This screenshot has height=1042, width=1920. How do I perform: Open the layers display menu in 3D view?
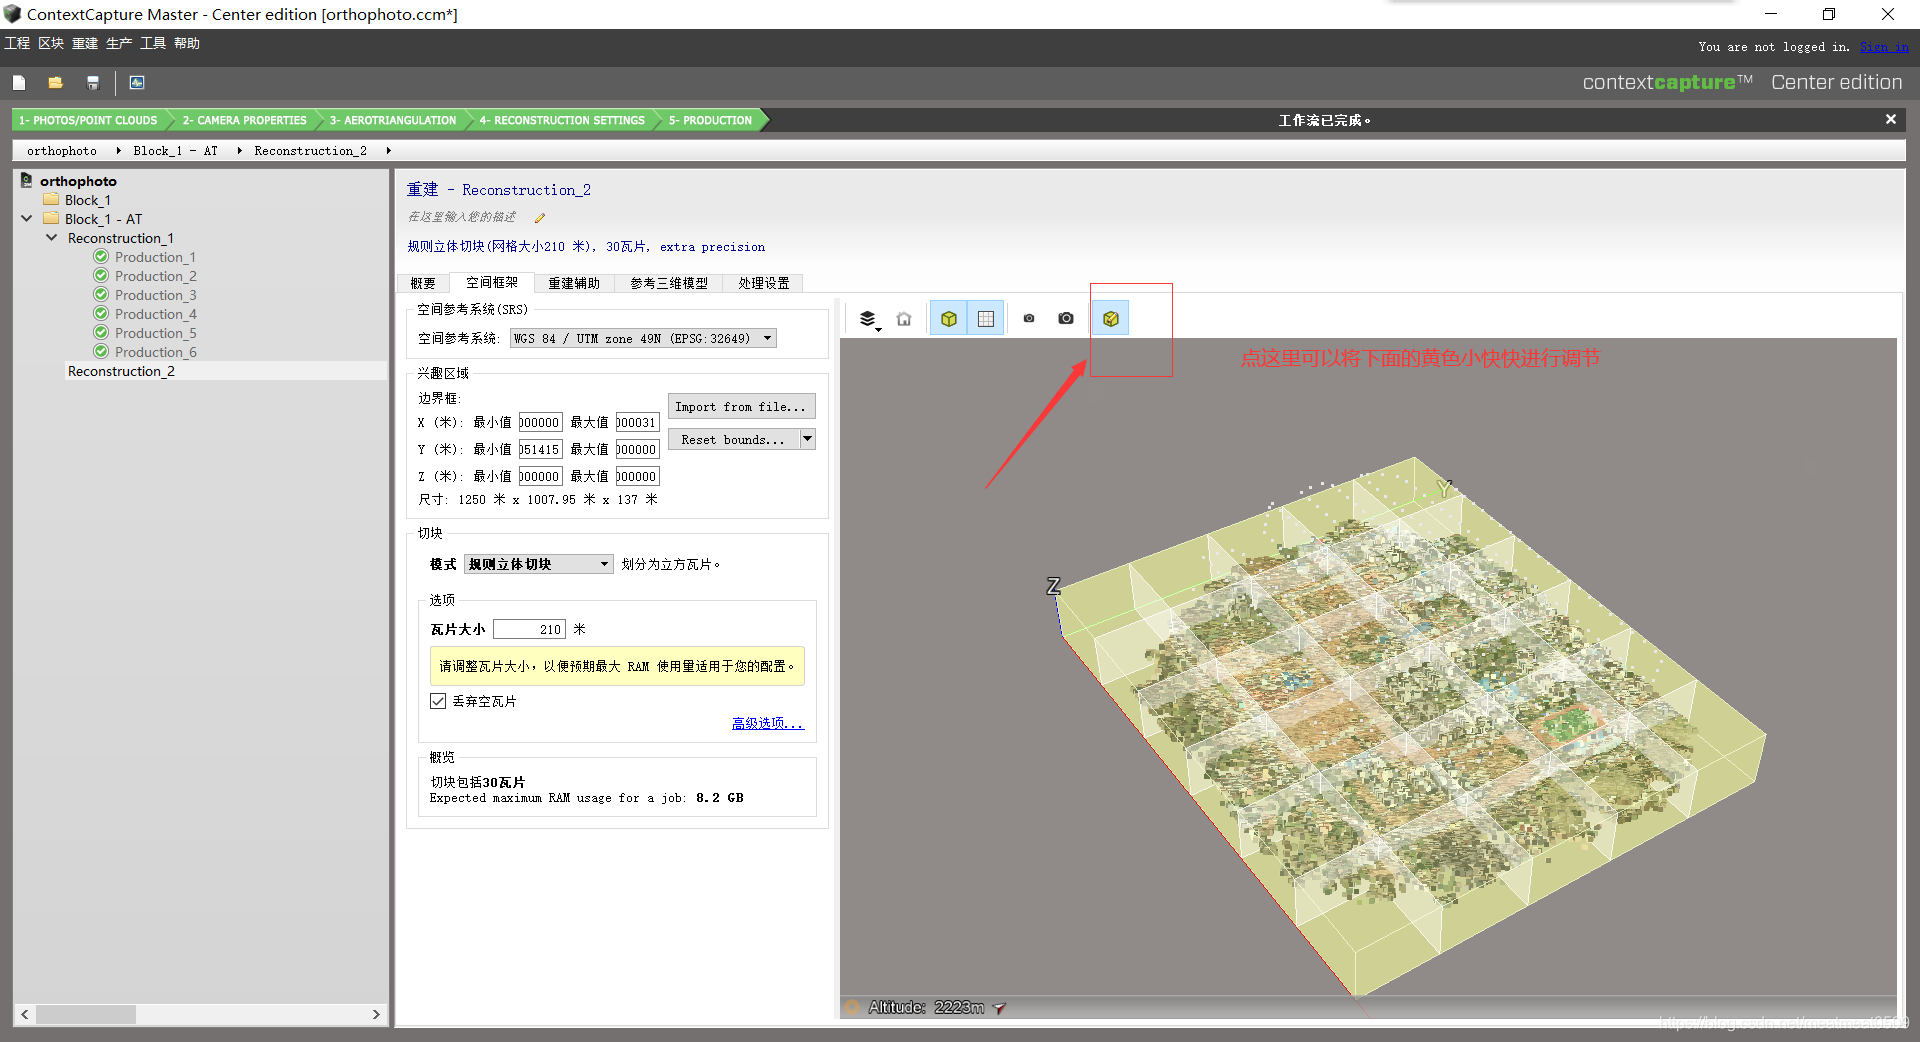(868, 319)
